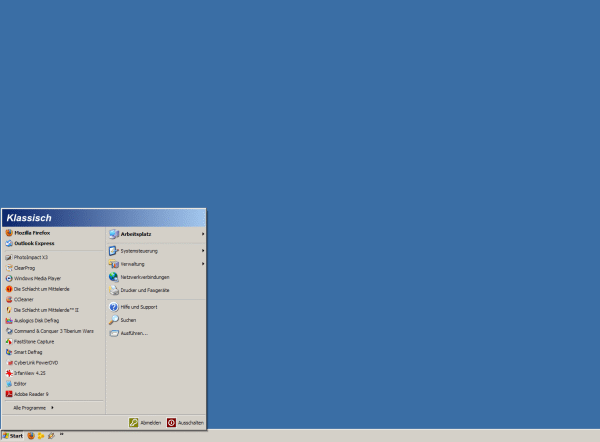600x442 pixels.
Task: Expand the Alle Programme submenu
Action: [33, 408]
